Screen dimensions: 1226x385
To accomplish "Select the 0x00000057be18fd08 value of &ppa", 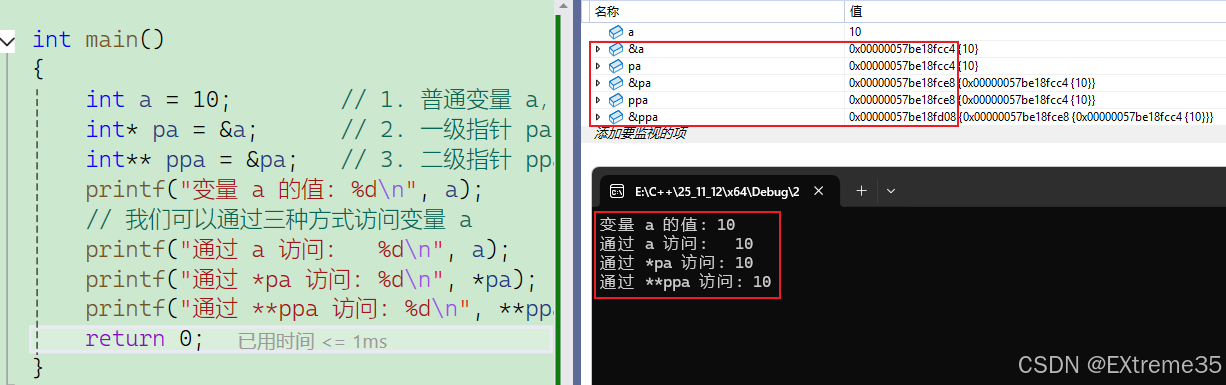I will pyautogui.click(x=903, y=117).
